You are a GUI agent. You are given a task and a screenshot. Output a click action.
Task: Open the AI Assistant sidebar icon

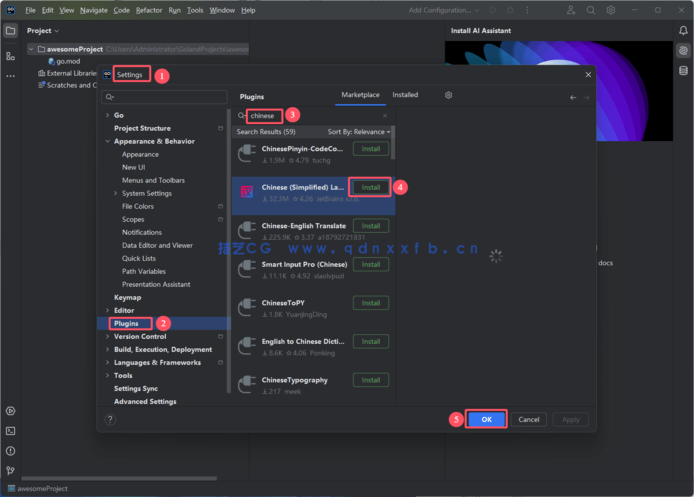coord(683,51)
